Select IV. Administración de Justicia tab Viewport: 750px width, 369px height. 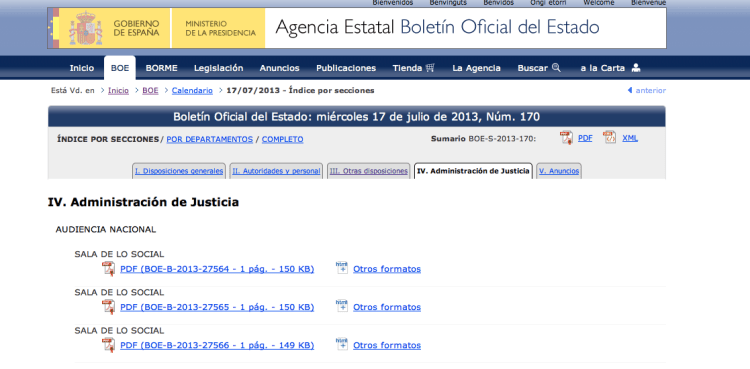[x=474, y=171]
